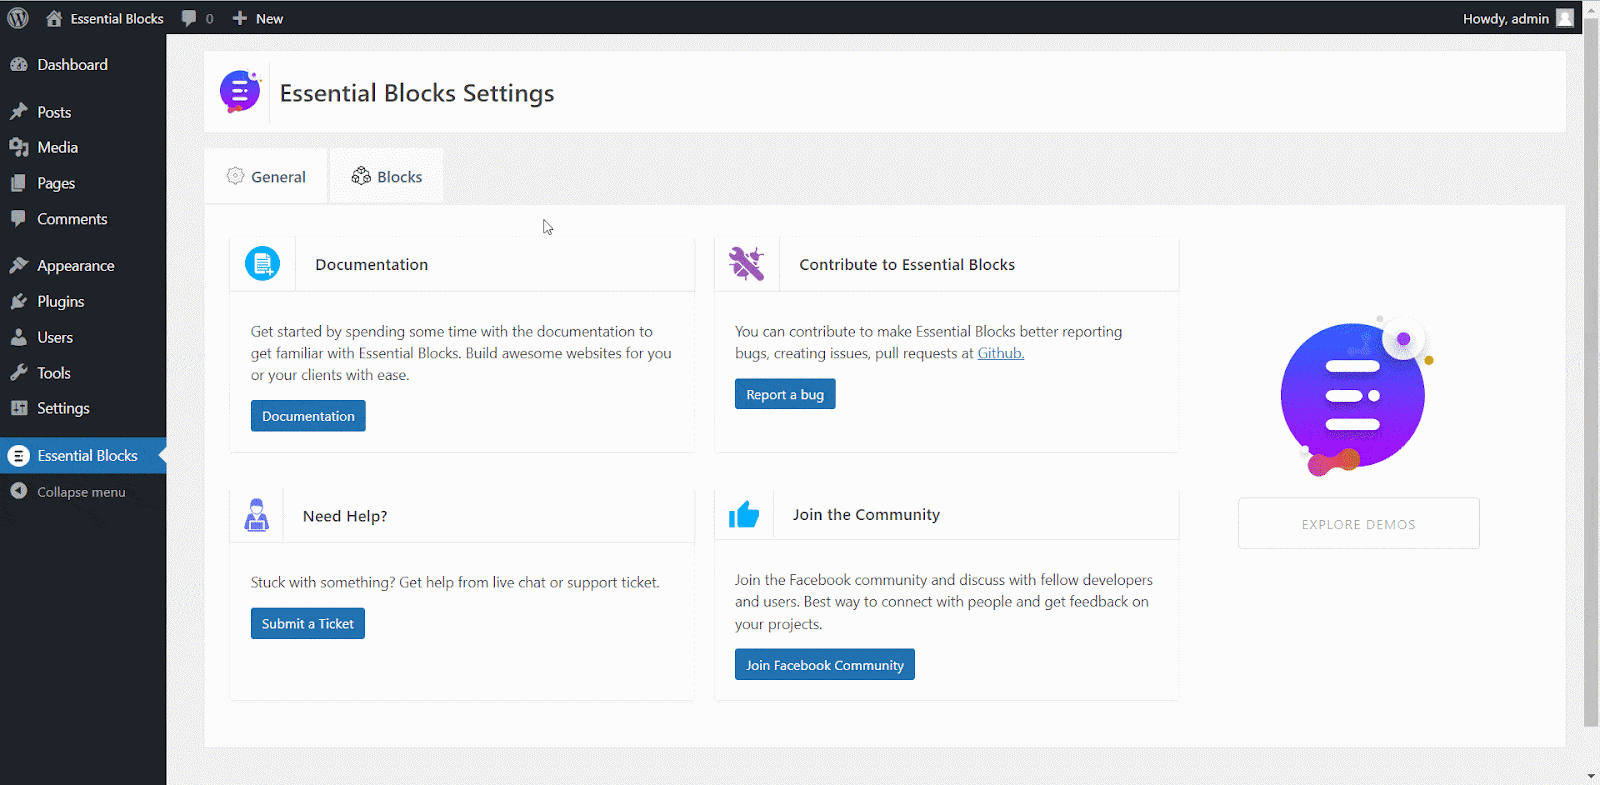Viewport: 1600px width, 785px height.
Task: Click the Collapse menu arrow icon
Action: point(19,491)
